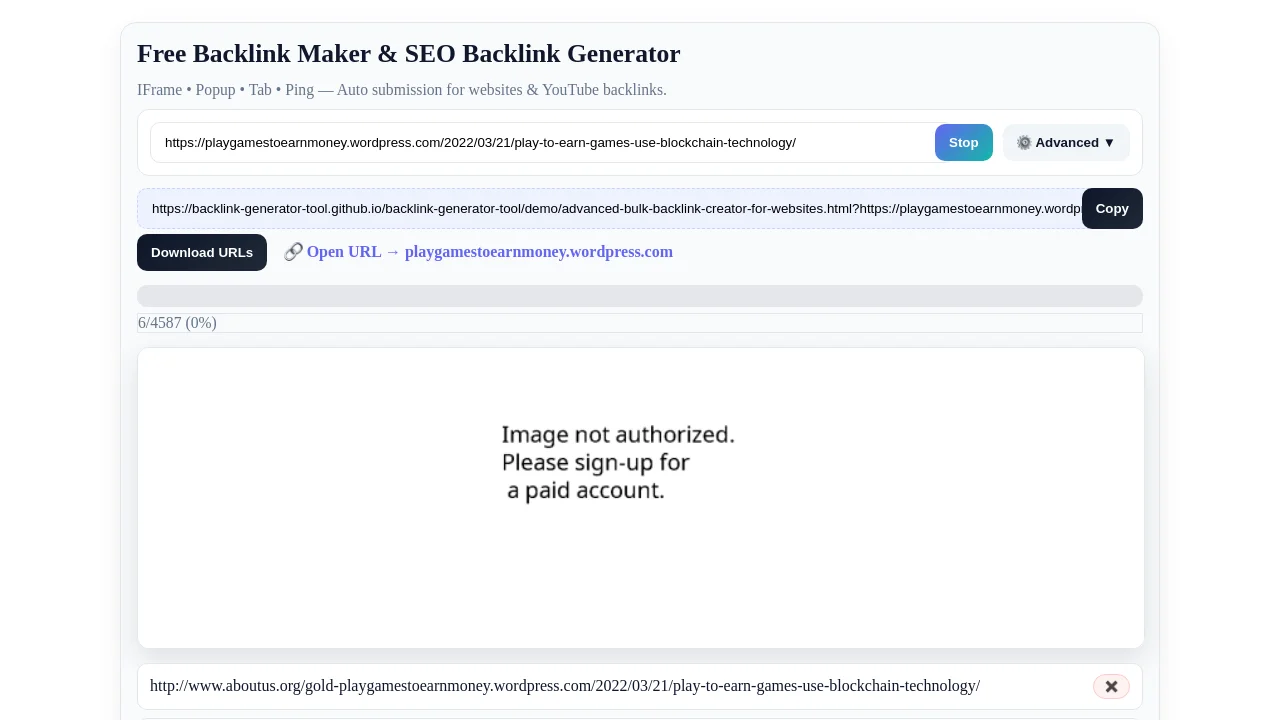
Task: Click the Download URLs button
Action: point(202,252)
